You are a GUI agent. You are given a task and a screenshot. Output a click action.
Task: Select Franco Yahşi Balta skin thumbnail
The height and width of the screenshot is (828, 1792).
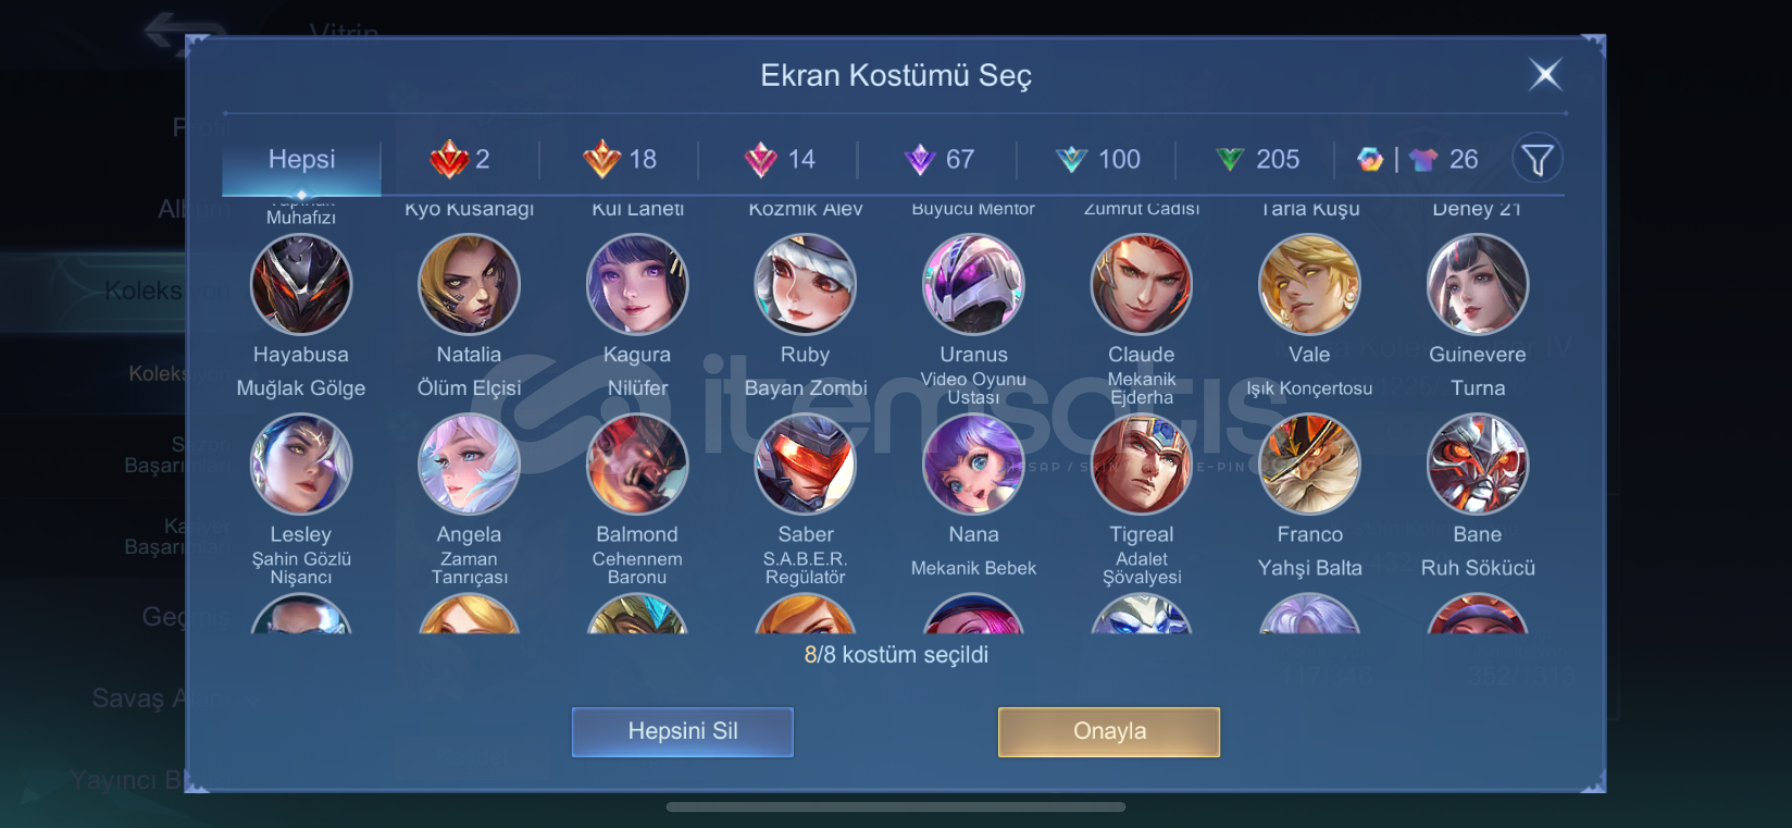click(x=1309, y=464)
